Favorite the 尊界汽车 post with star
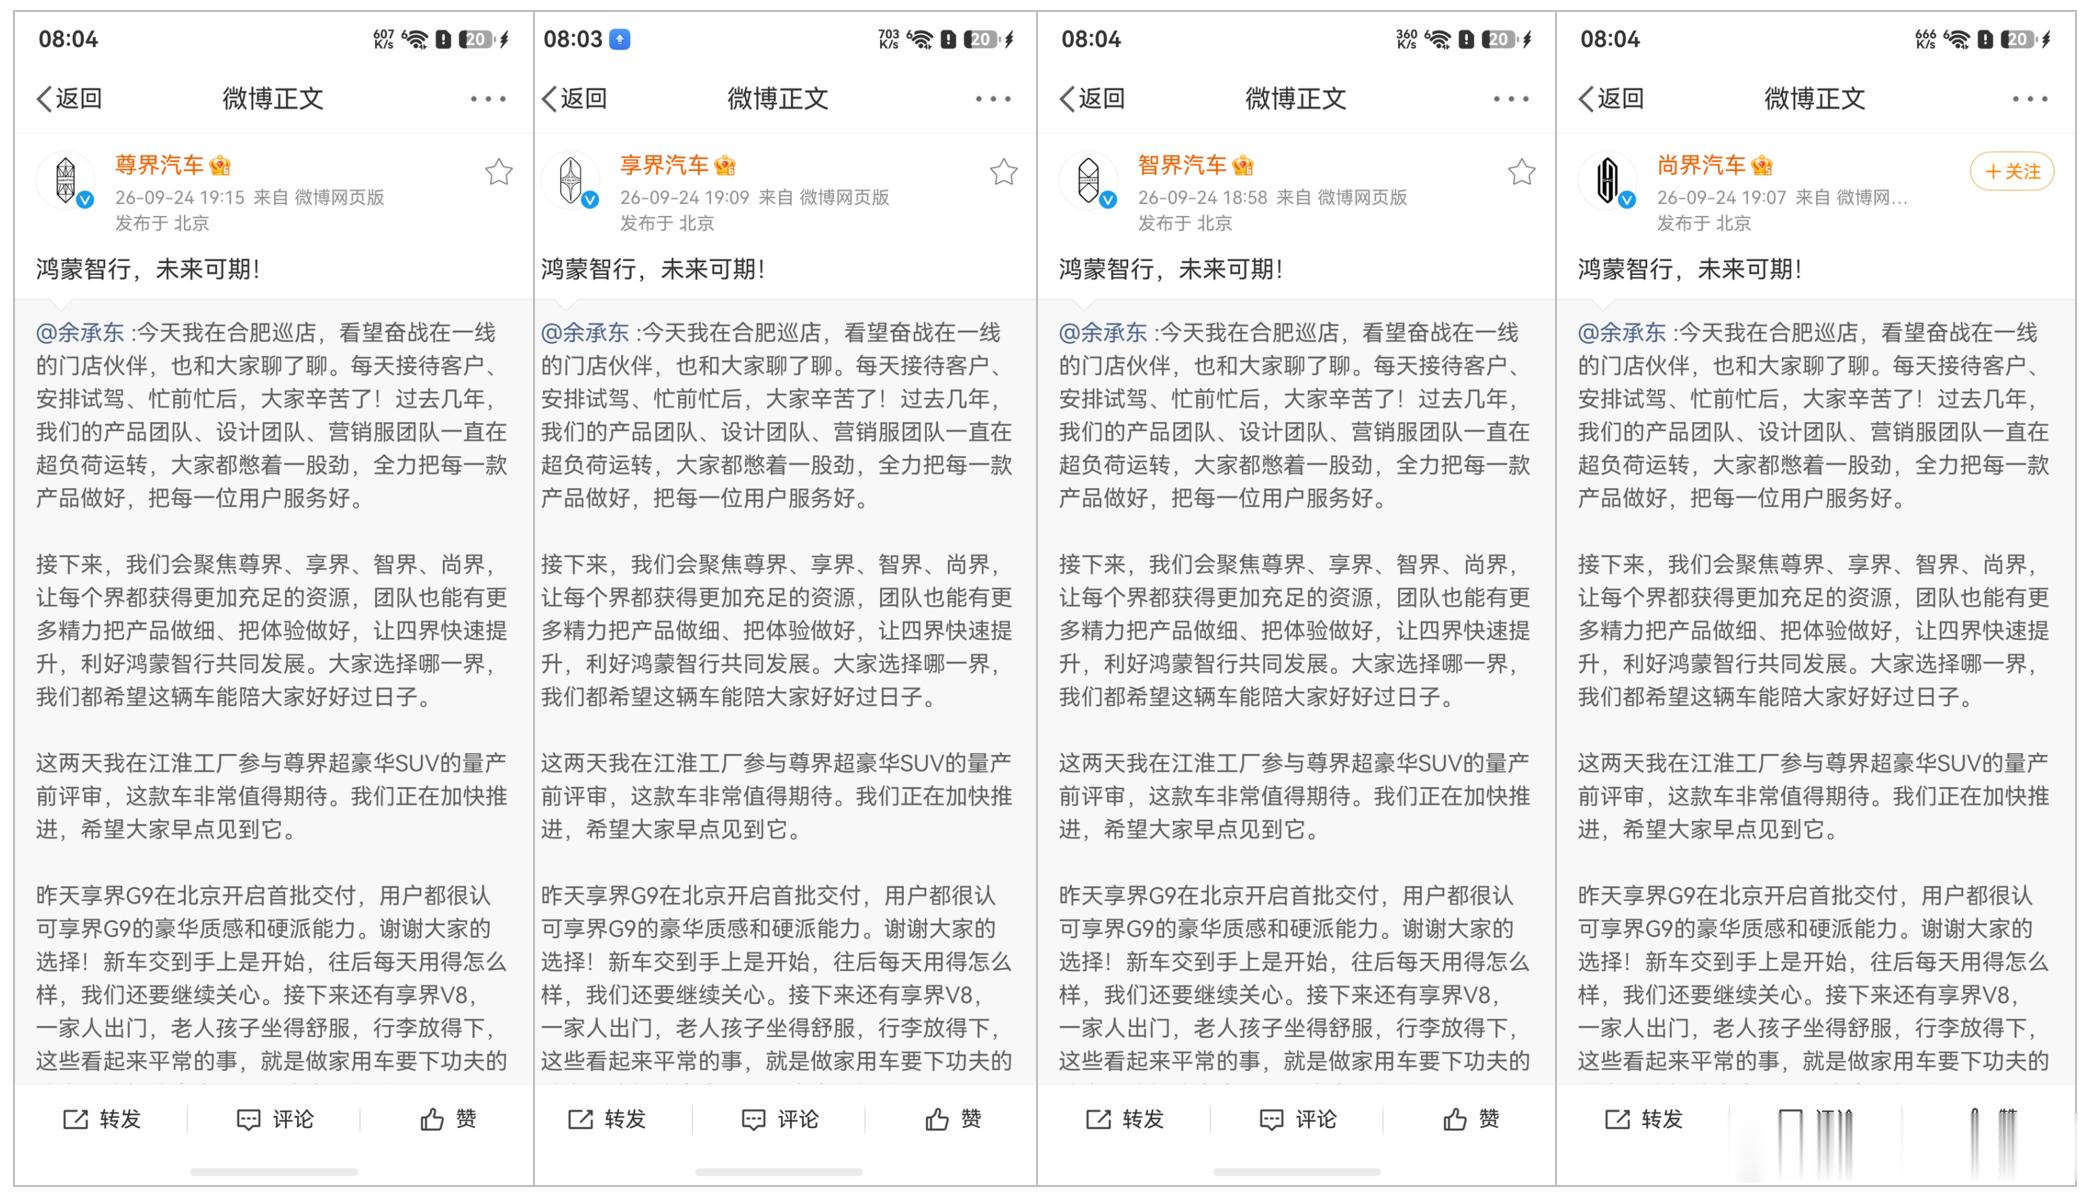 point(499,172)
